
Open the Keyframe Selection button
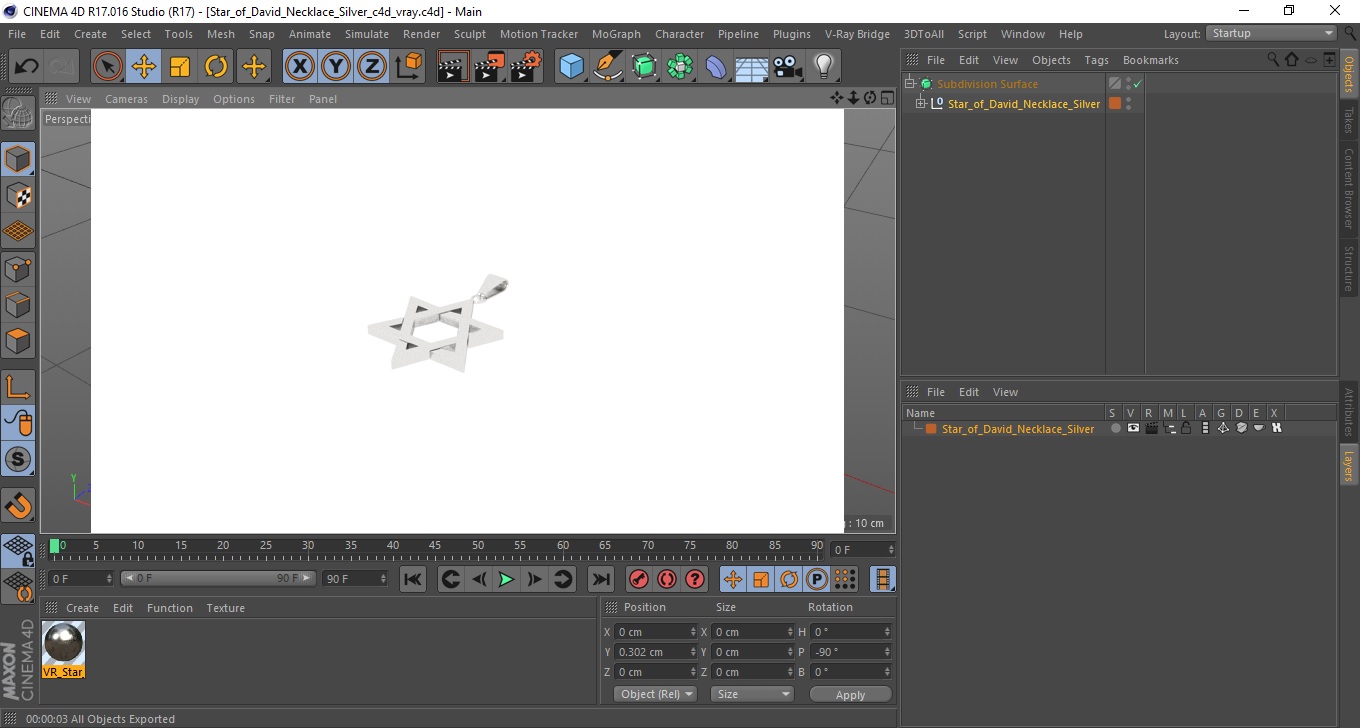point(696,579)
